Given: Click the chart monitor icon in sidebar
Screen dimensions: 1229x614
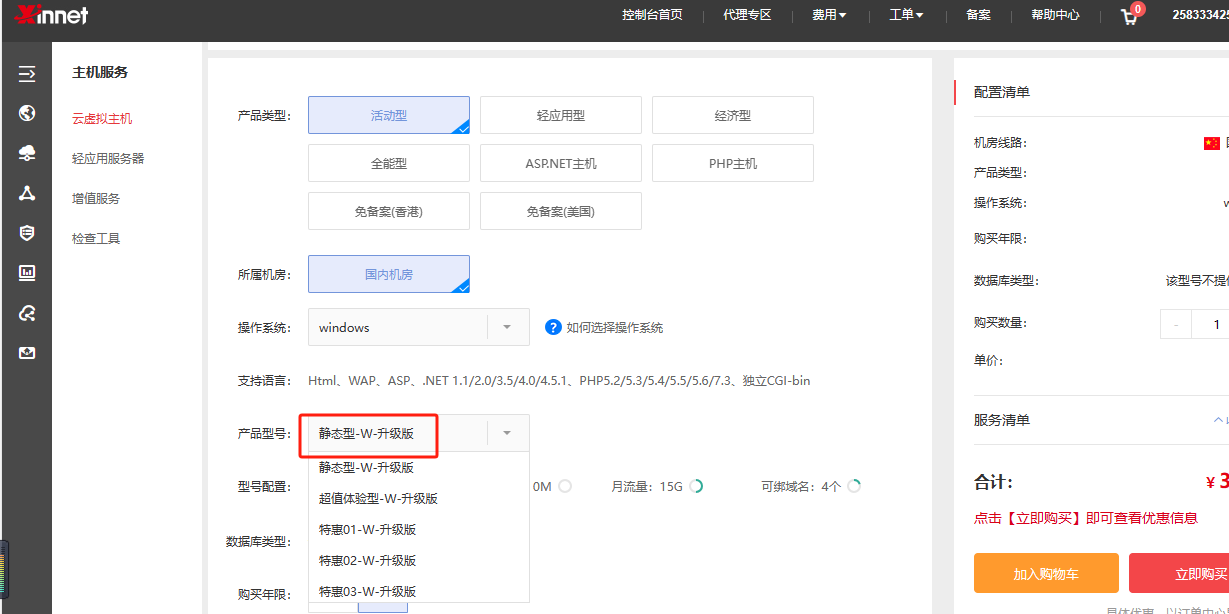Looking at the screenshot, I should pyautogui.click(x=27, y=273).
